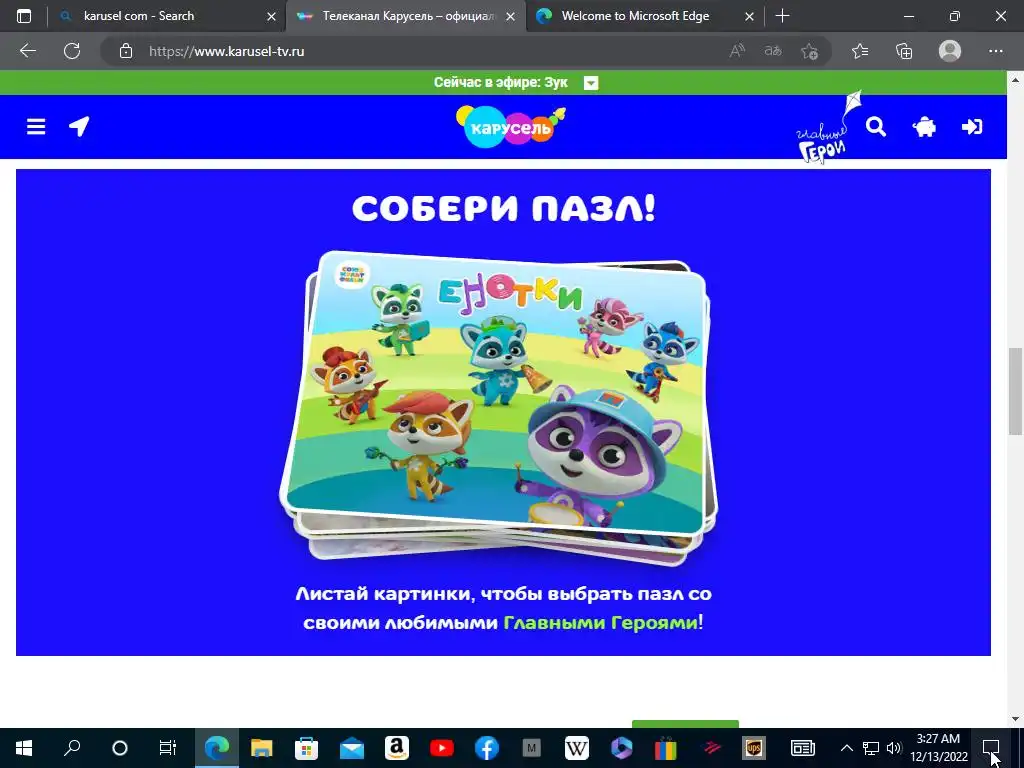The height and width of the screenshot is (768, 1024).
Task: Open Windows Start menu
Action: (24, 748)
